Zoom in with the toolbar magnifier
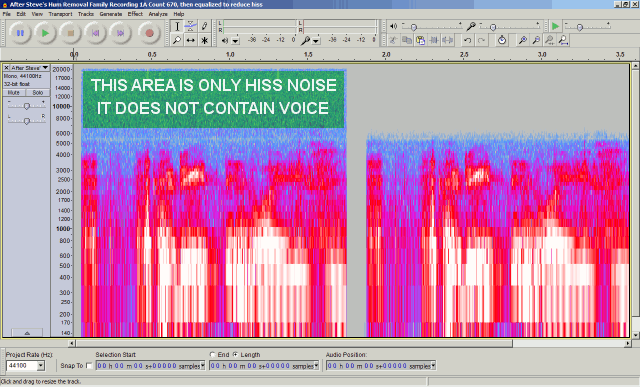640x387 pixels. [x=522, y=40]
